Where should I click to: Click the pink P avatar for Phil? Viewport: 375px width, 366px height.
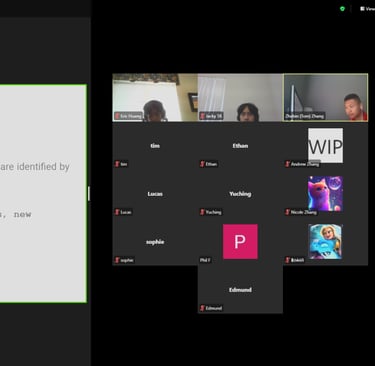(240, 242)
